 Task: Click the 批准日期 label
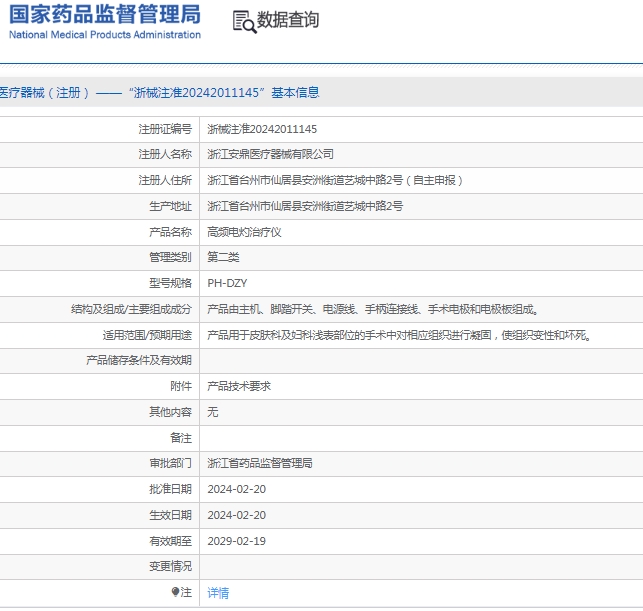coord(171,489)
